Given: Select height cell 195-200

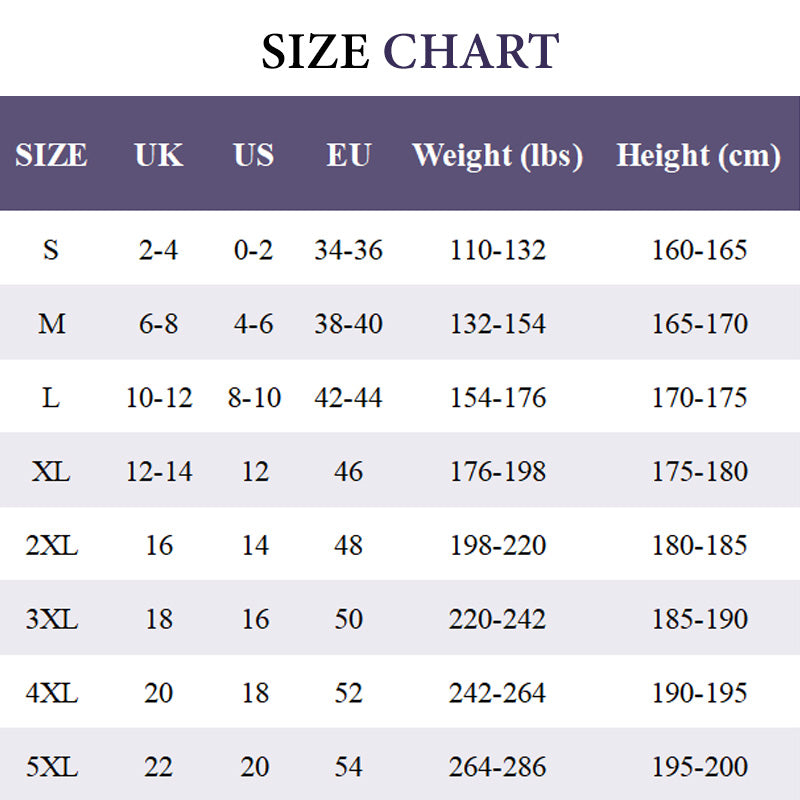Looking at the screenshot, I should tap(699, 767).
